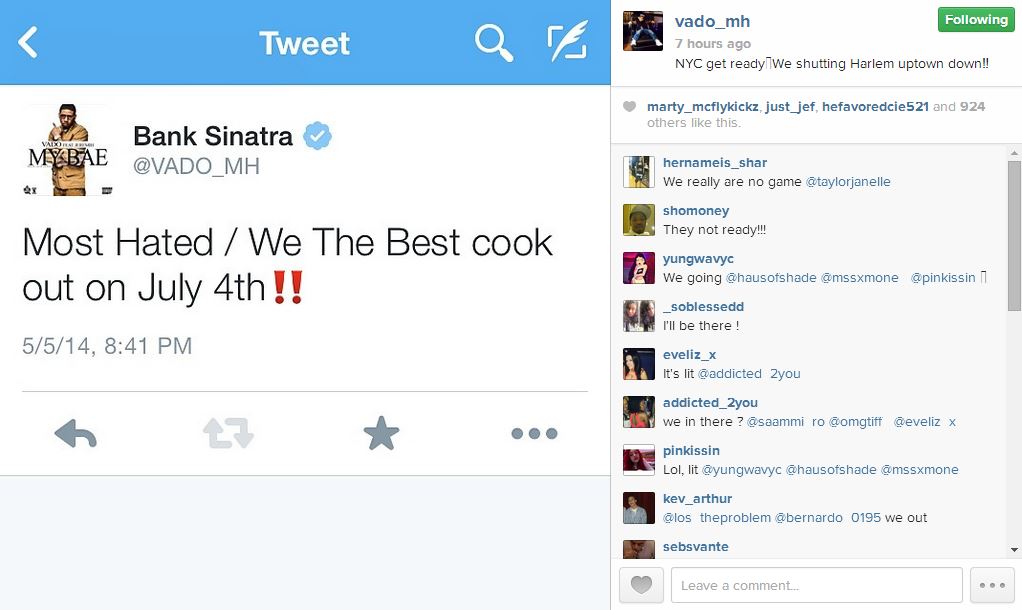The image size is (1022, 610).
Task: Retweet the Most Hated cookout tweet
Action: 228,433
